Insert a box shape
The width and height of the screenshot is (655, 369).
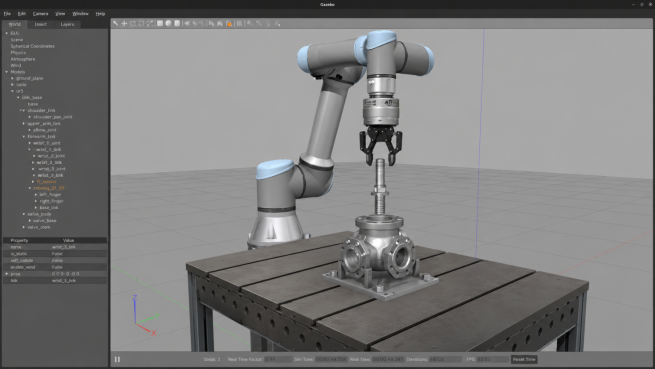pyautogui.click(x=160, y=23)
